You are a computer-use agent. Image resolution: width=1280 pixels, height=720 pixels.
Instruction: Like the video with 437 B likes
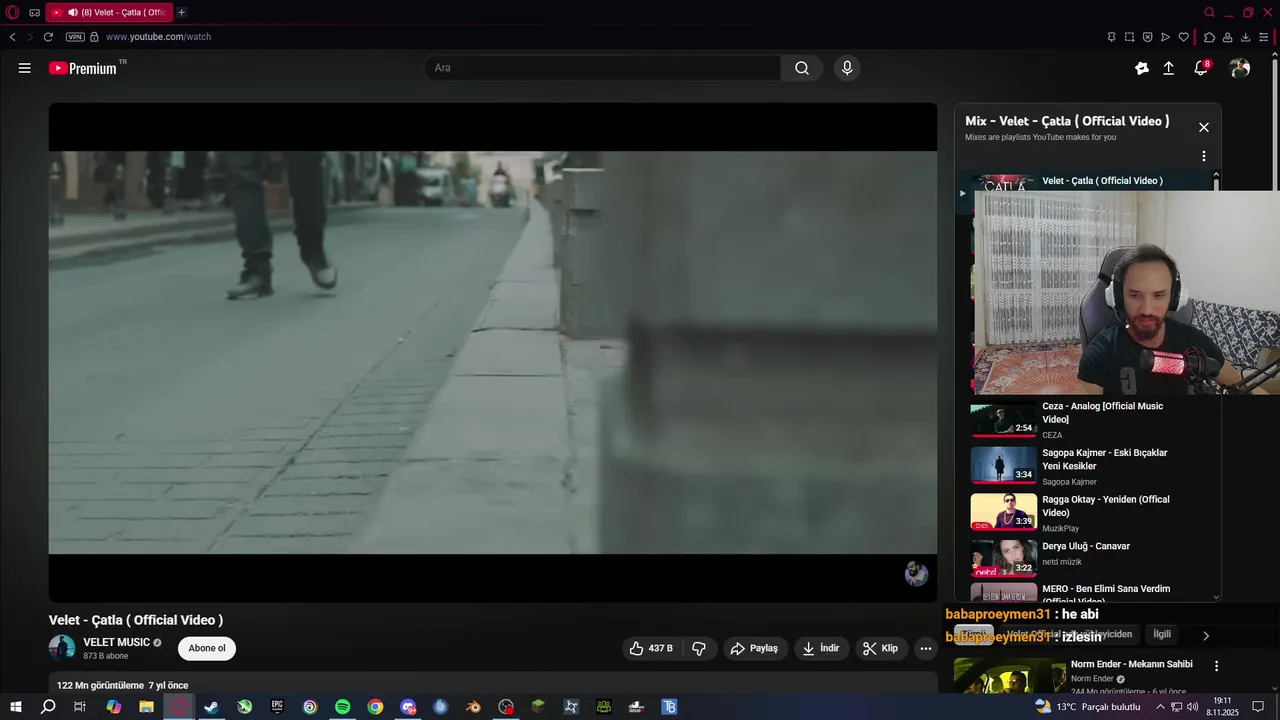click(650, 648)
